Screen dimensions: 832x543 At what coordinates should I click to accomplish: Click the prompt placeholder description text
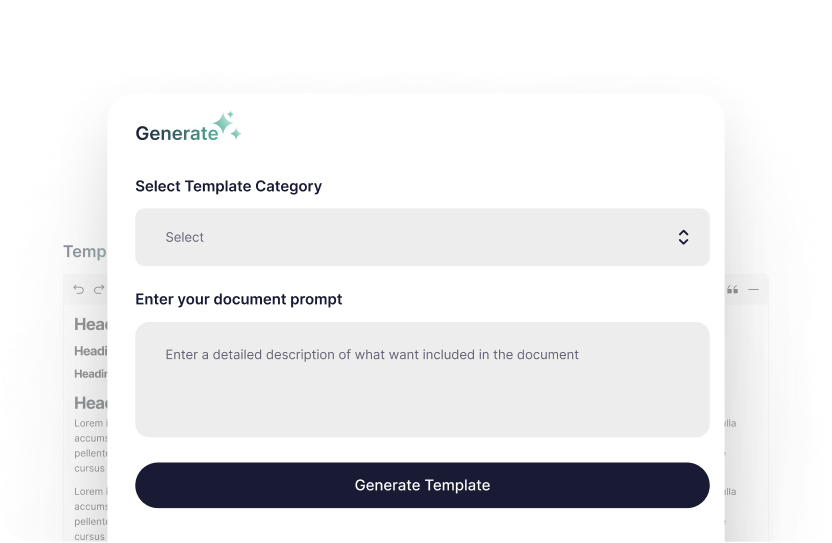tap(372, 354)
